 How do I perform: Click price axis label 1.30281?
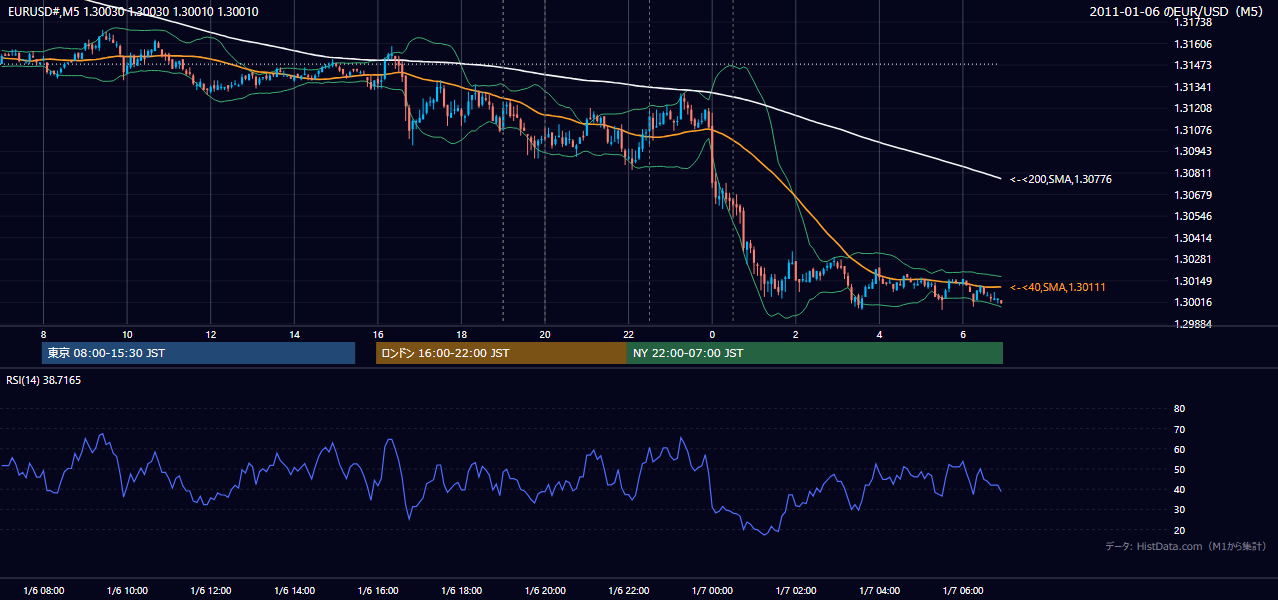pyautogui.click(x=1192, y=259)
